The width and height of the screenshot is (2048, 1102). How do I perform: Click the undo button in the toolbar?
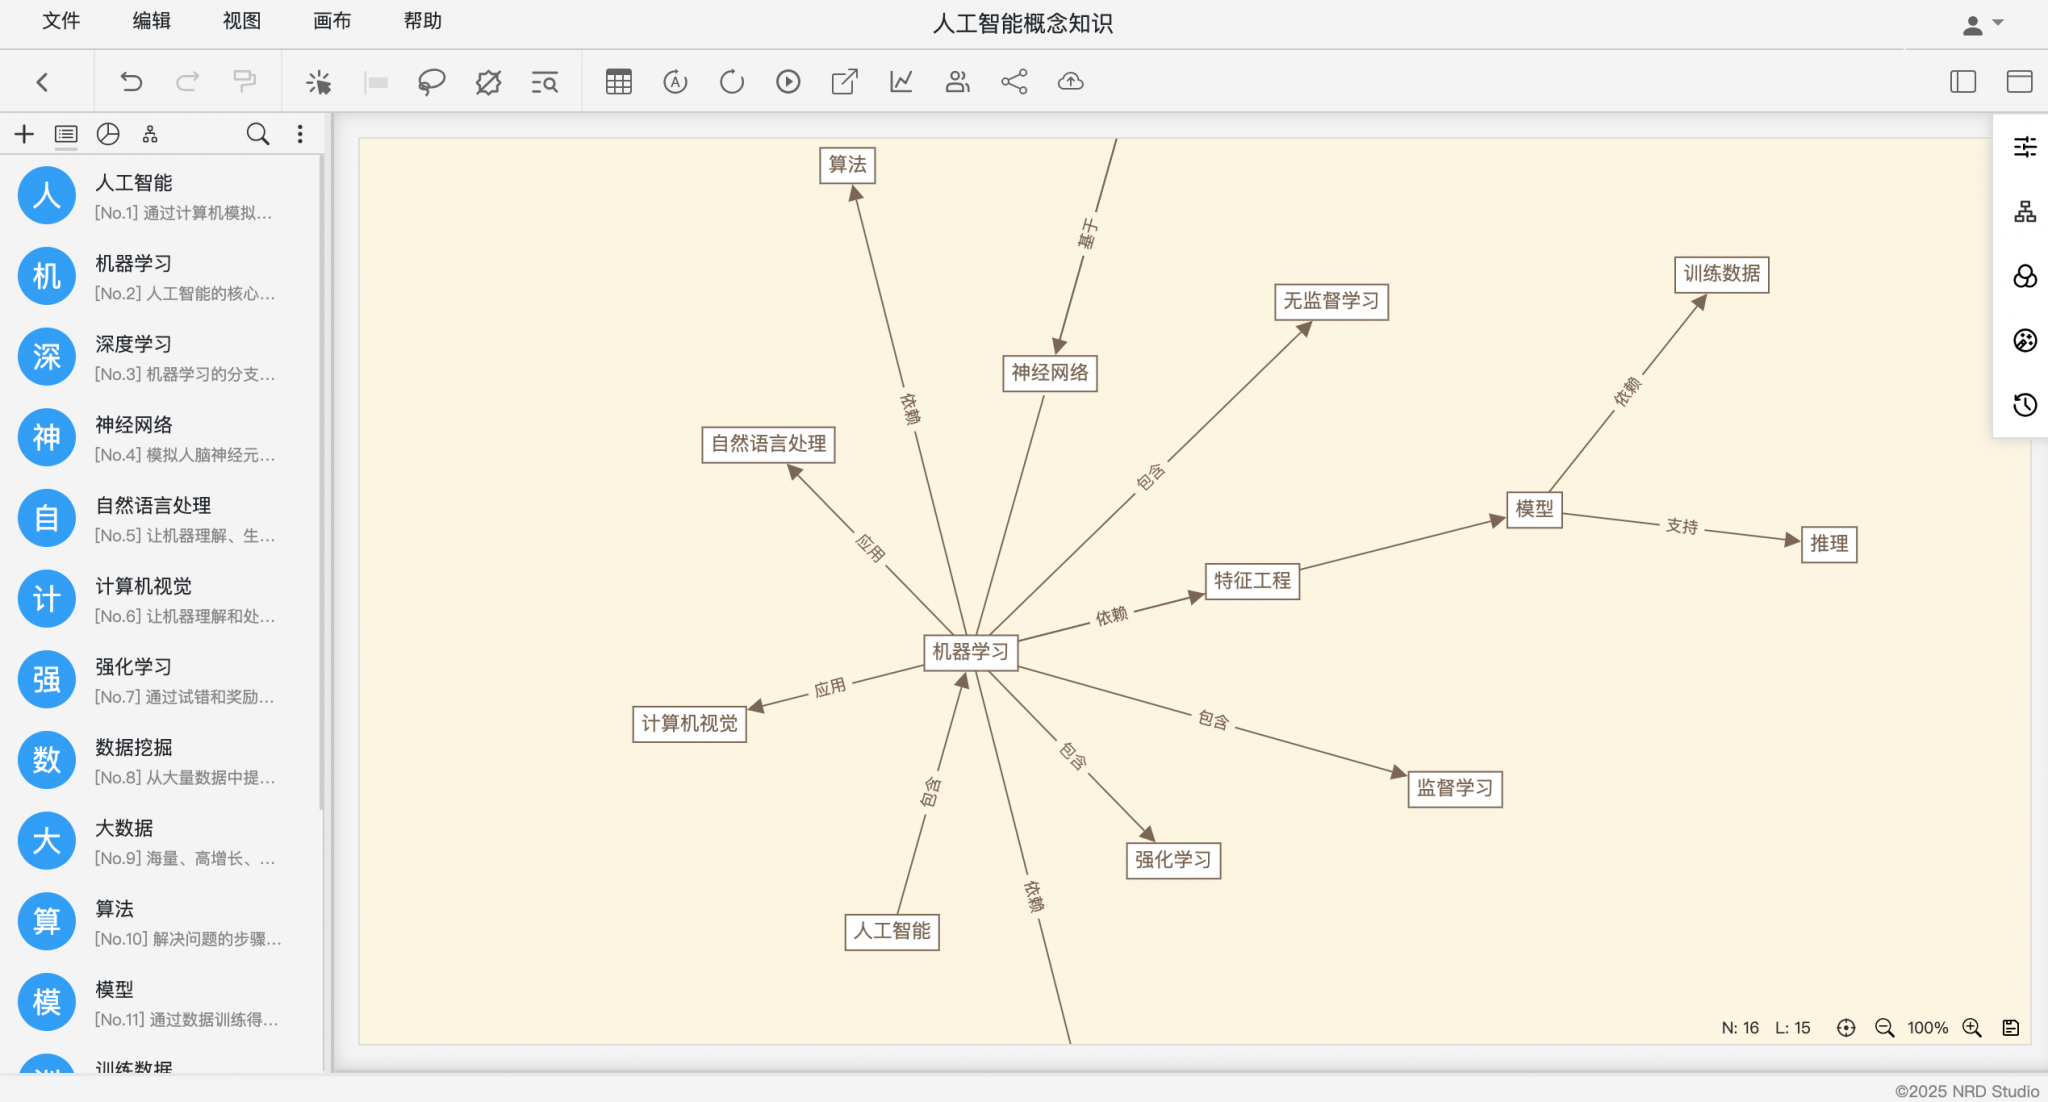coord(130,81)
